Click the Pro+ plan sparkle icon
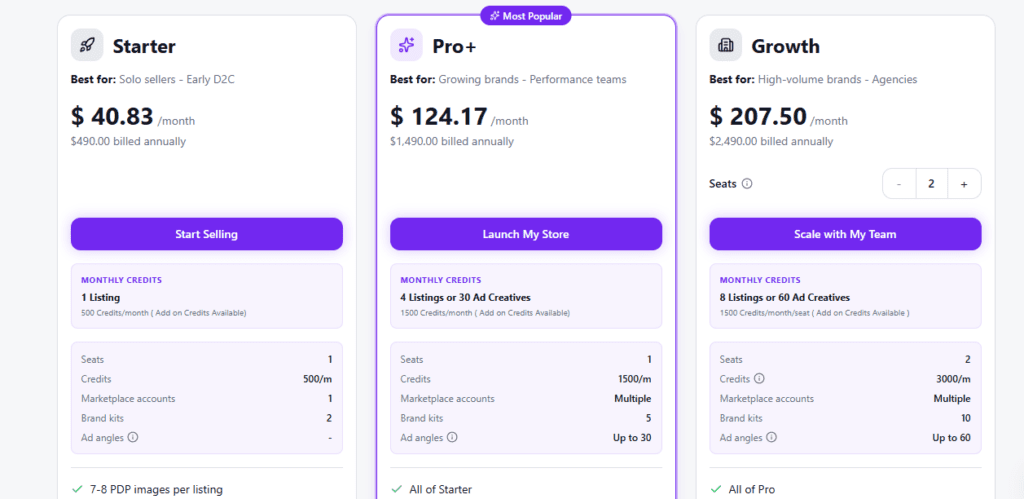 [x=406, y=45]
